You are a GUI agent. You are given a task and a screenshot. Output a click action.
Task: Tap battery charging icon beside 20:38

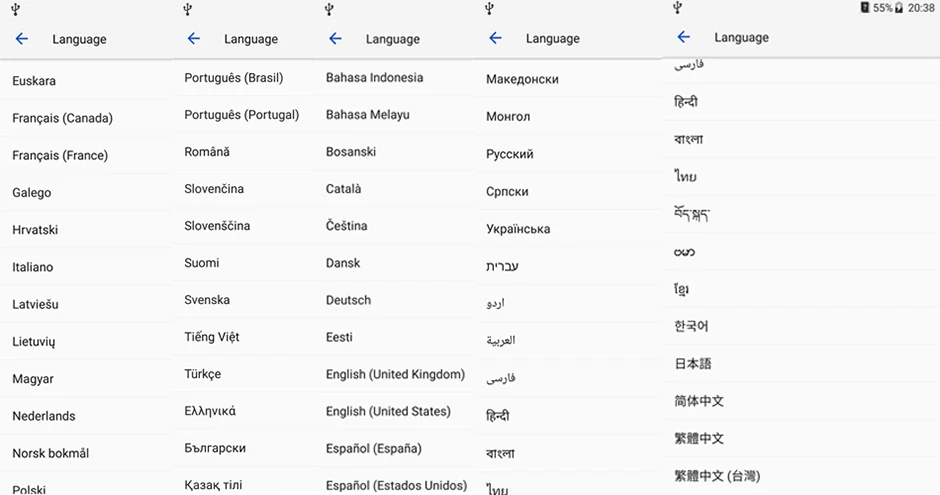tap(899, 8)
